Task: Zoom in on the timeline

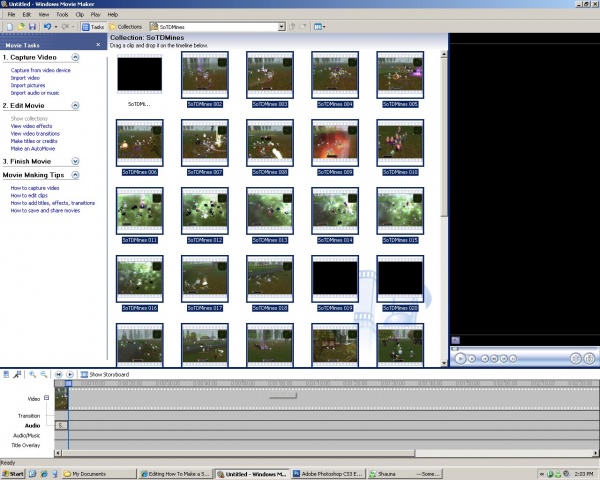Action: 33,374
